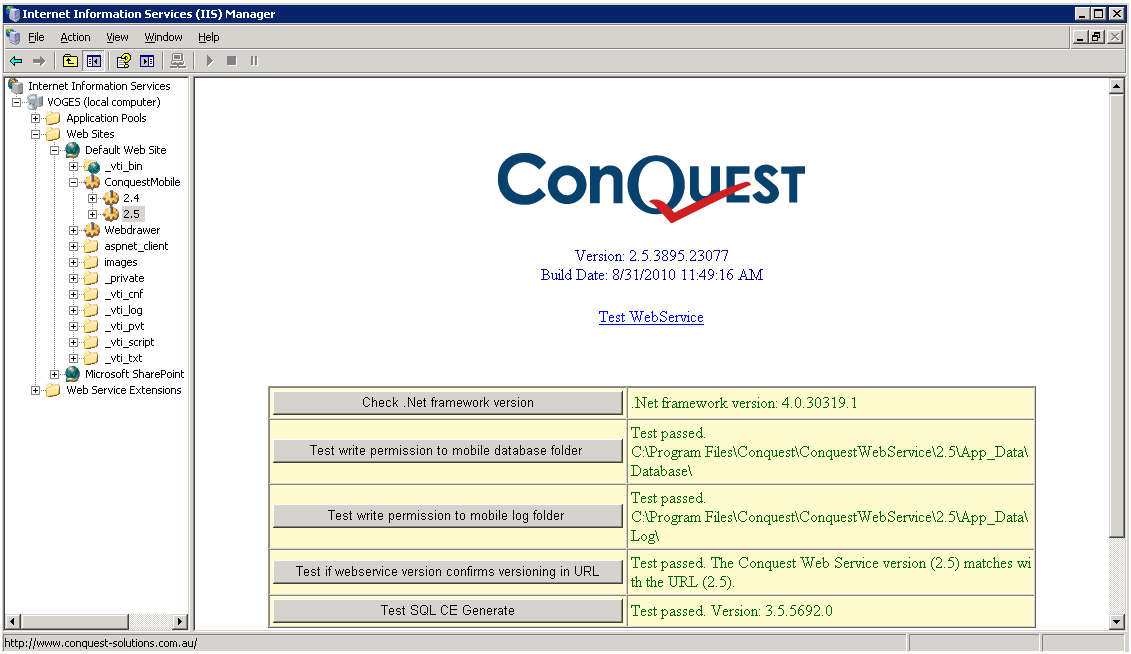Toggle the show/hide console tree button
The height and width of the screenshot is (654, 1131).
(x=94, y=61)
